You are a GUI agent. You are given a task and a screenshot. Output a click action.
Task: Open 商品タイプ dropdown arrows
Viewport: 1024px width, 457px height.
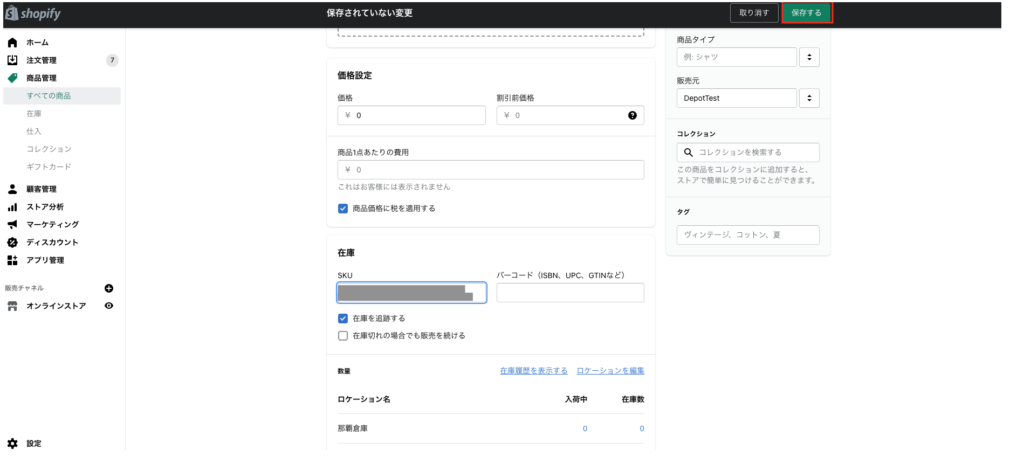[x=810, y=58]
